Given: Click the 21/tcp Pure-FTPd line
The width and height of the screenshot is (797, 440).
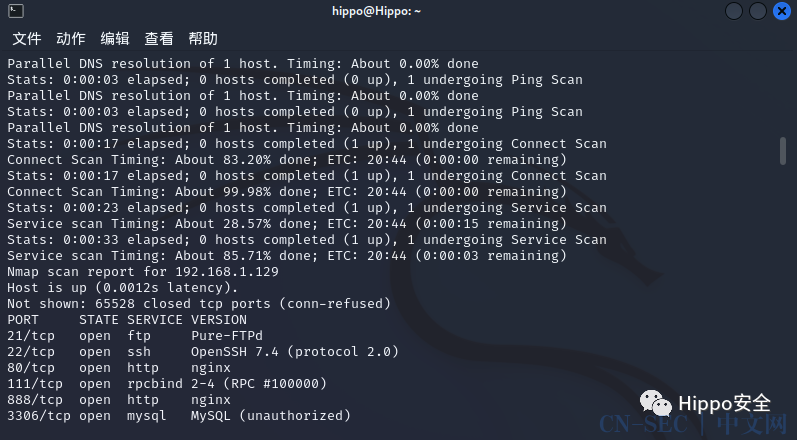Looking at the screenshot, I should (135, 336).
